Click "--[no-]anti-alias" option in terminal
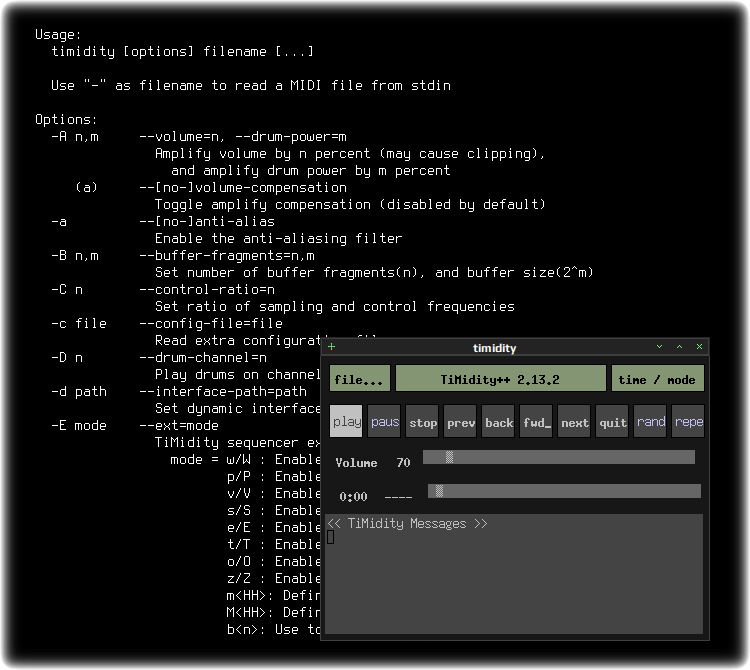Viewport: 750px width, 670px height. [x=207, y=222]
